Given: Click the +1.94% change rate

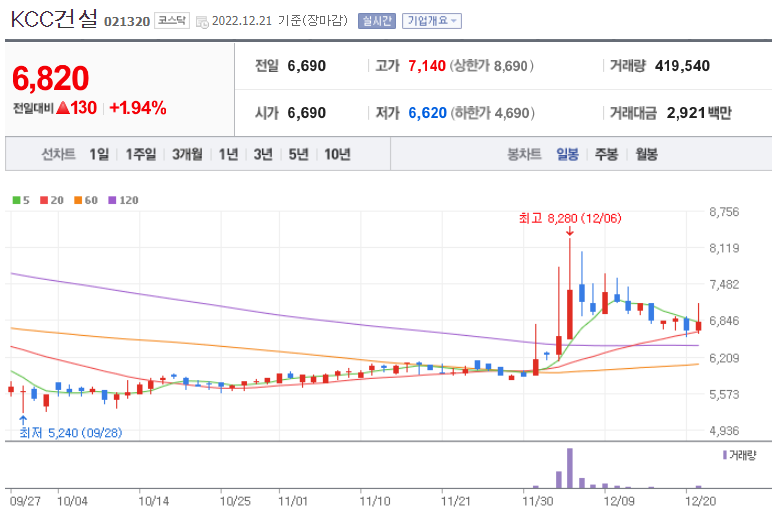Looking at the screenshot, I should 138,108.
